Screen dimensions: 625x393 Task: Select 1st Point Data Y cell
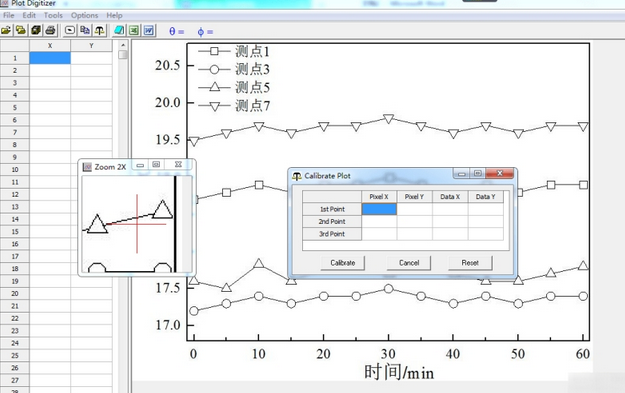[x=486, y=209]
